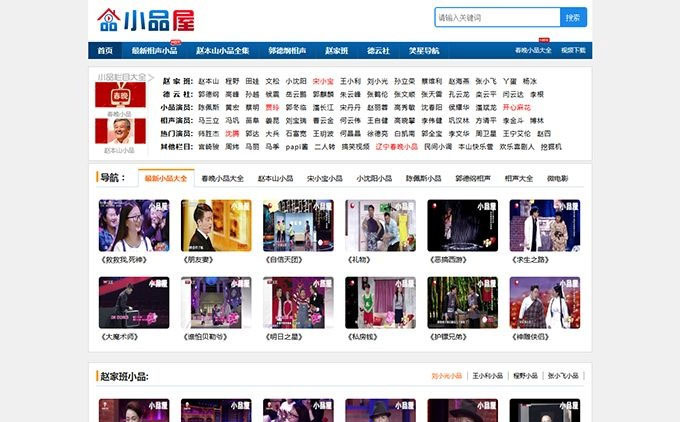This screenshot has width=680, height=422.
Task: Switch to the 赵本山小品 tab
Action: coord(275,178)
